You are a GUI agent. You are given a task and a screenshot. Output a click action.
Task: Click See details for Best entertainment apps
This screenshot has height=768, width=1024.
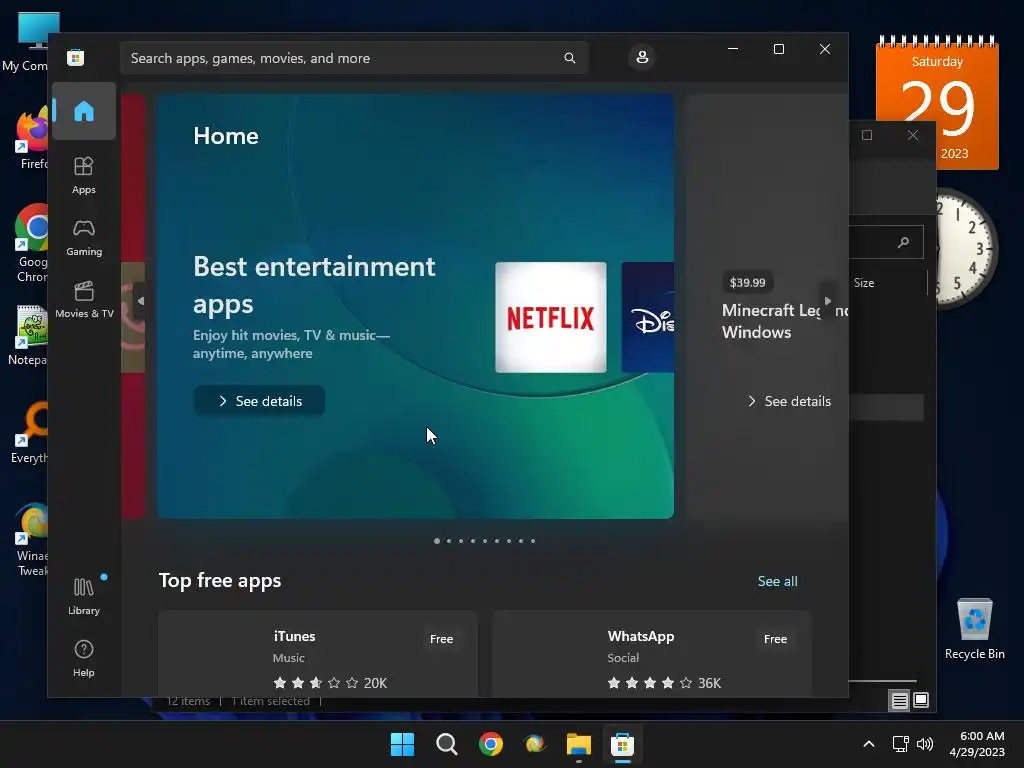(x=259, y=401)
